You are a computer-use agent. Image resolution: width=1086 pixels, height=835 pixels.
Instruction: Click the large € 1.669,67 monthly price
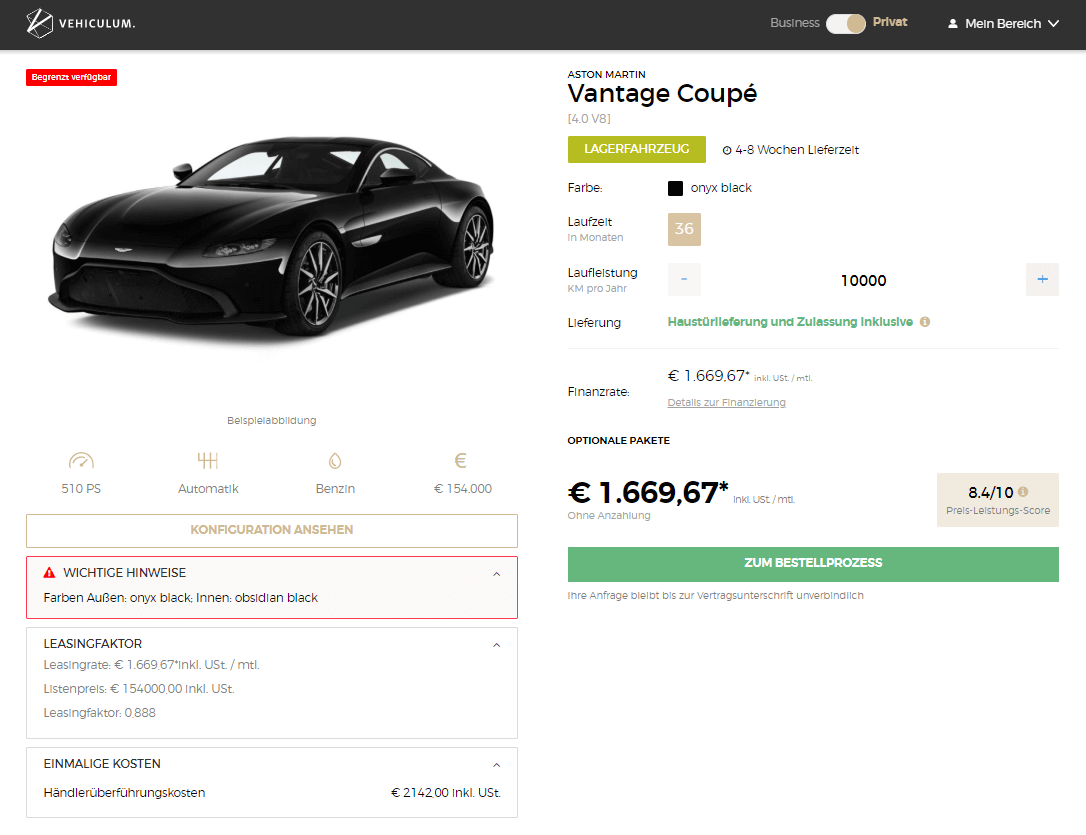[648, 493]
